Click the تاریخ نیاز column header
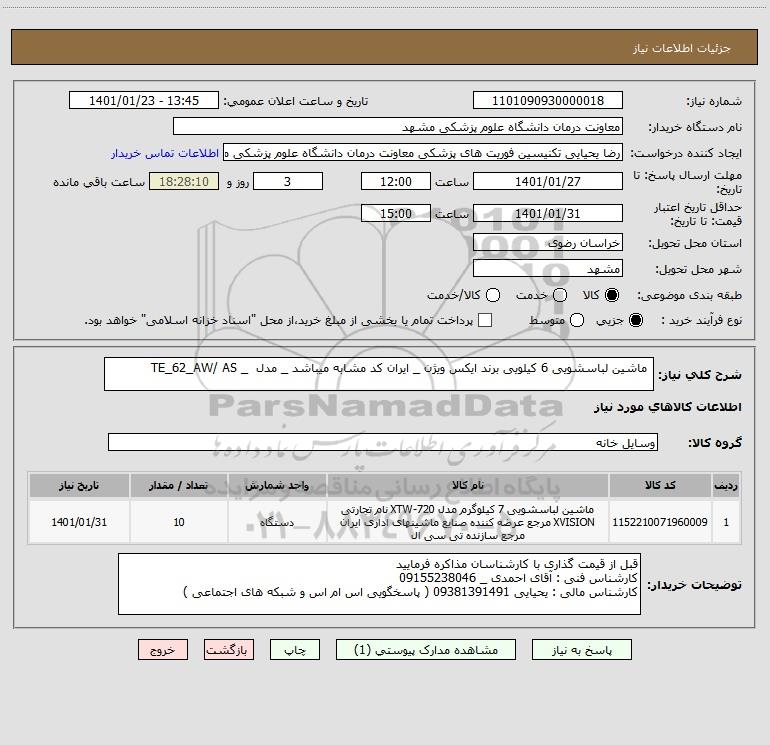 79,485
